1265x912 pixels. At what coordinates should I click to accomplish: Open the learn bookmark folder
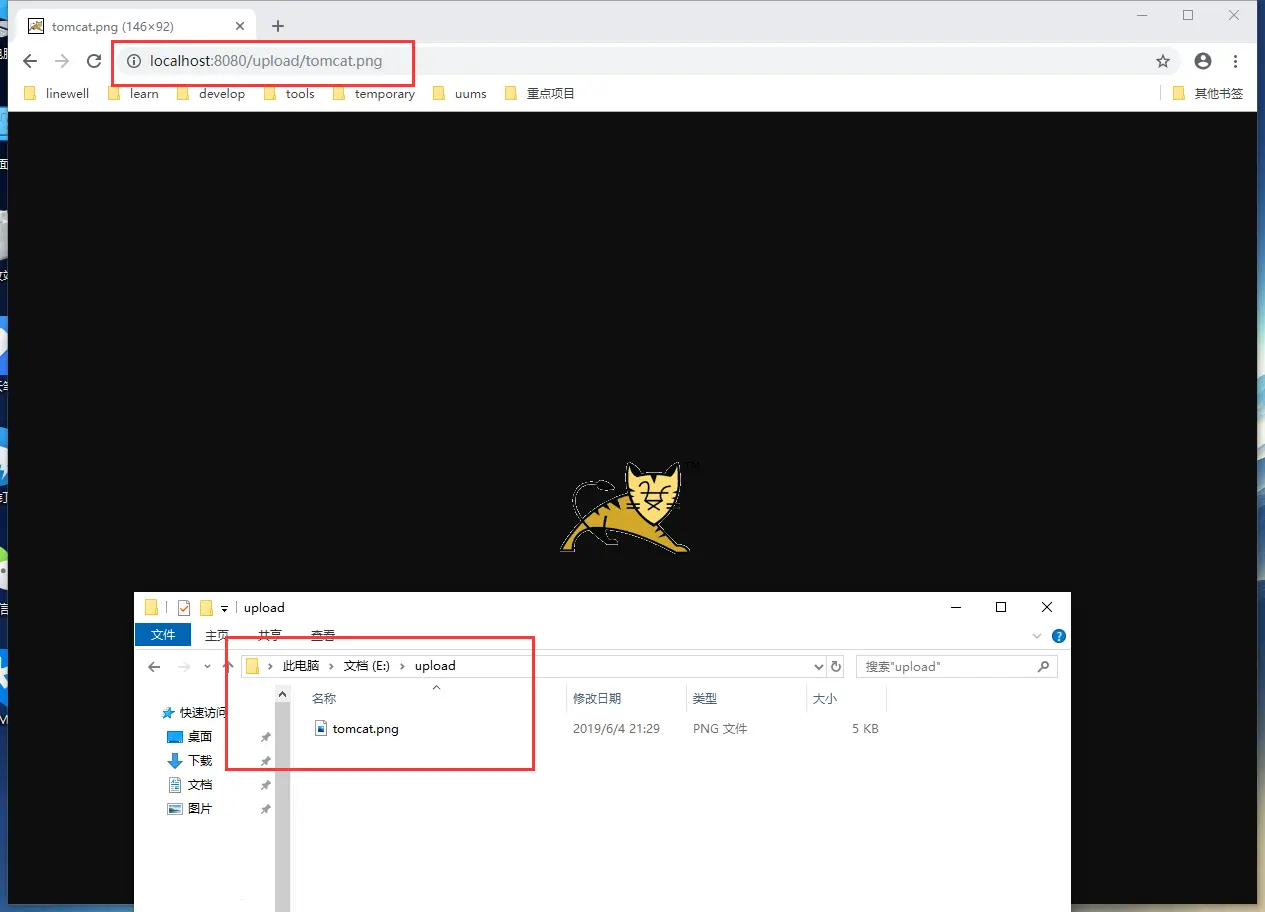tap(133, 93)
